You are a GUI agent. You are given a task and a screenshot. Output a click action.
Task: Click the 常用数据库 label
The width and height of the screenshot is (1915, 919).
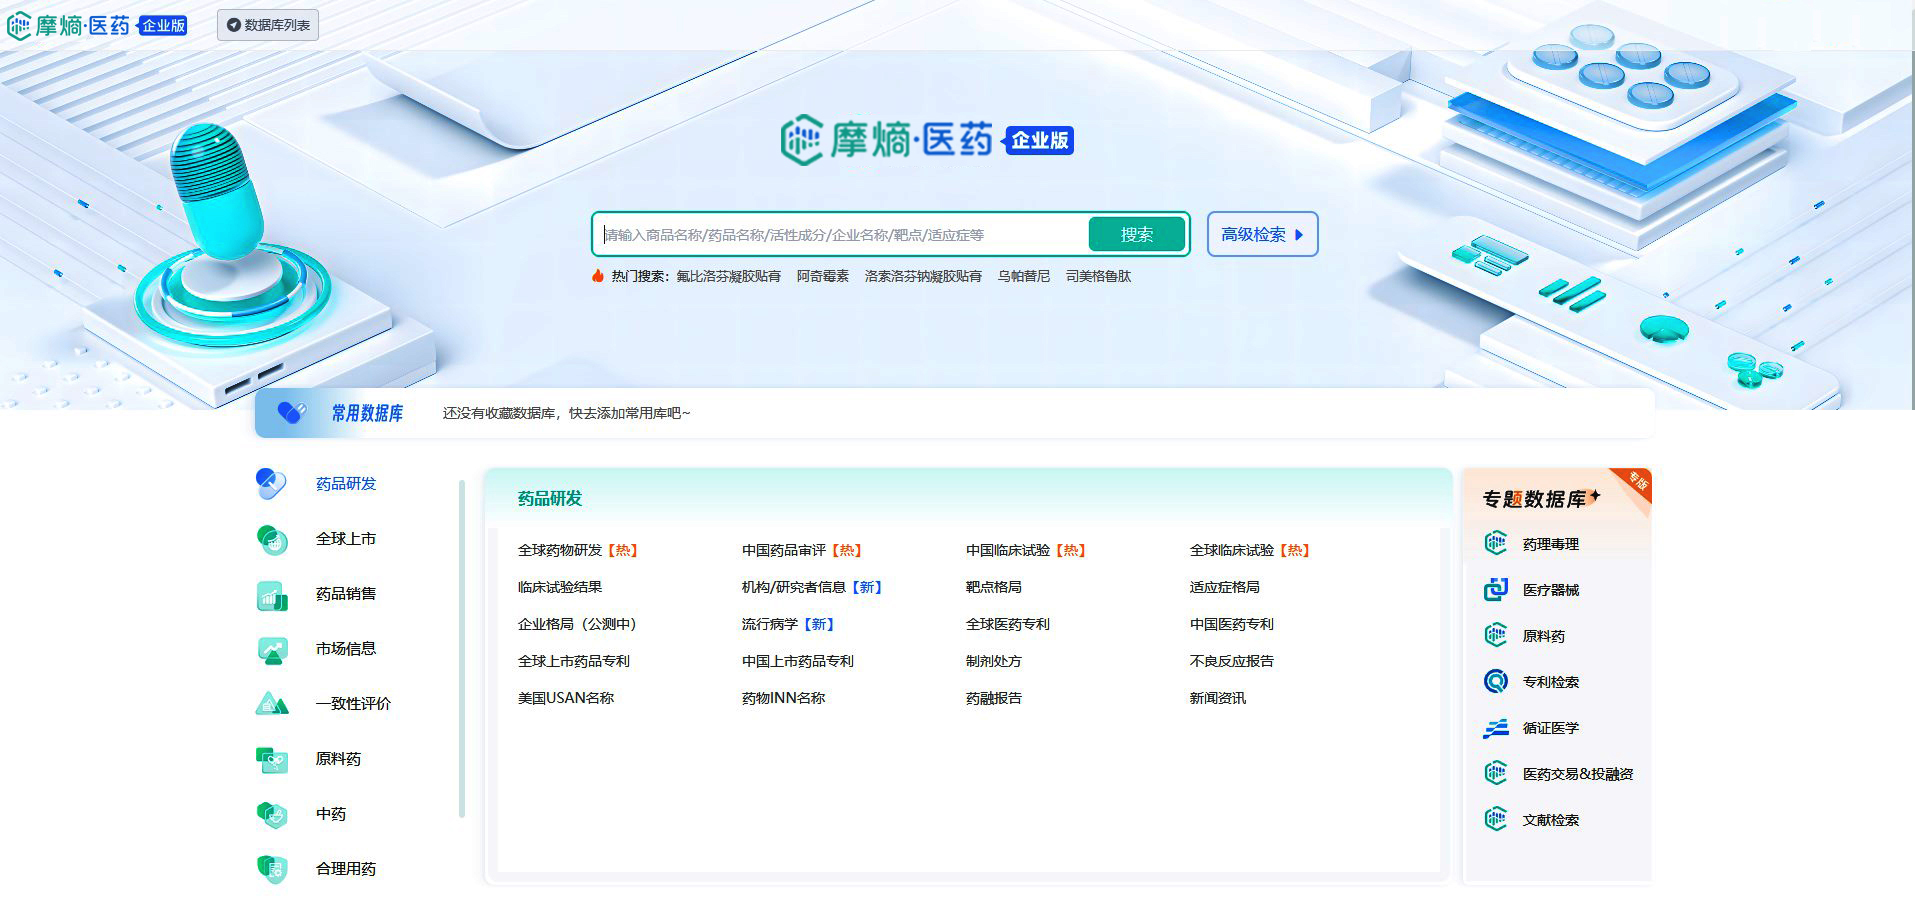coord(367,413)
